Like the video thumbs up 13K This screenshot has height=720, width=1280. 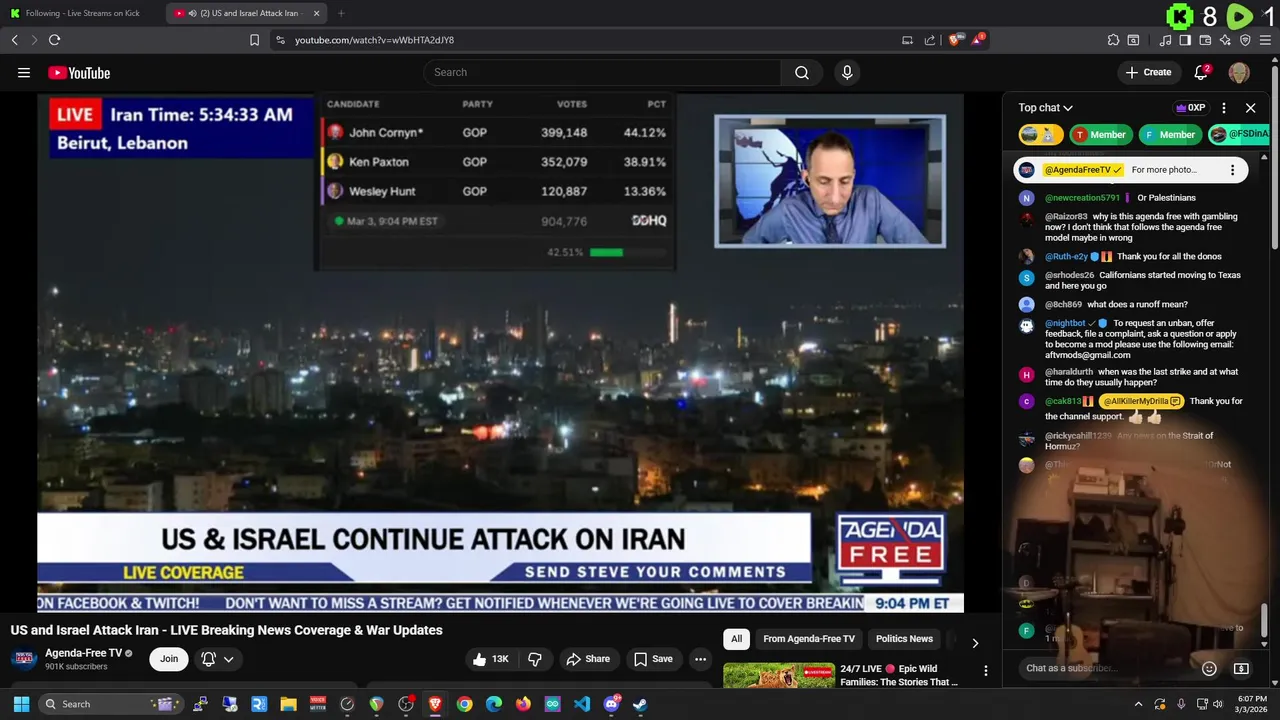(491, 659)
